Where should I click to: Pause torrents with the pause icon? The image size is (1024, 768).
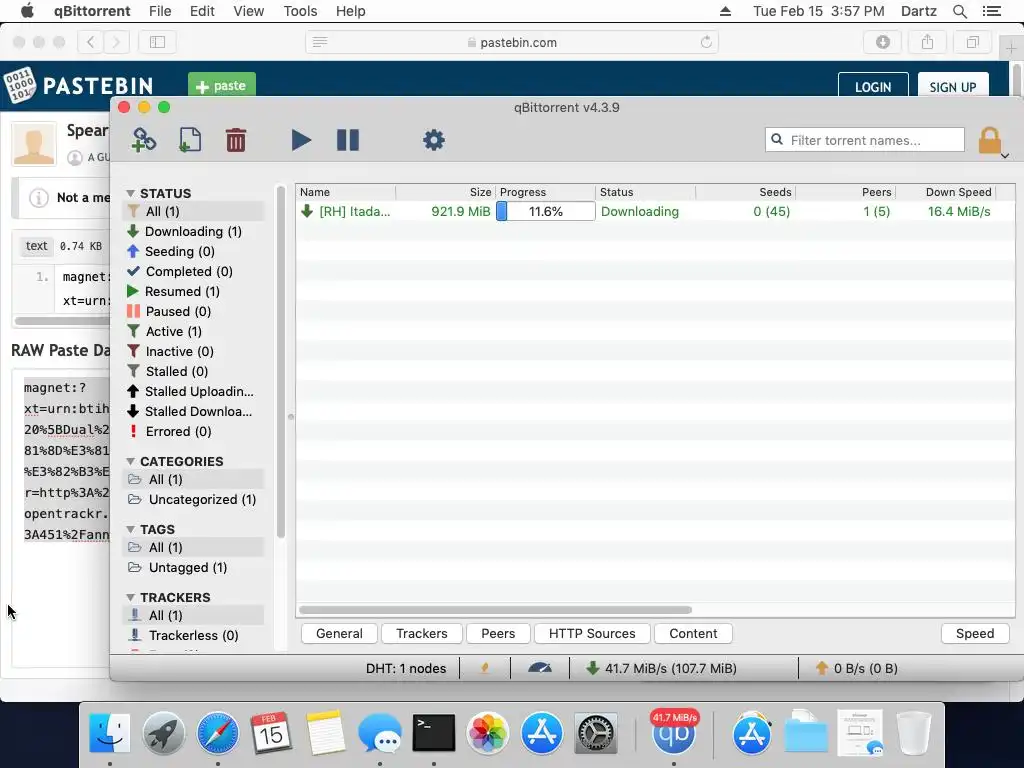pyautogui.click(x=347, y=140)
